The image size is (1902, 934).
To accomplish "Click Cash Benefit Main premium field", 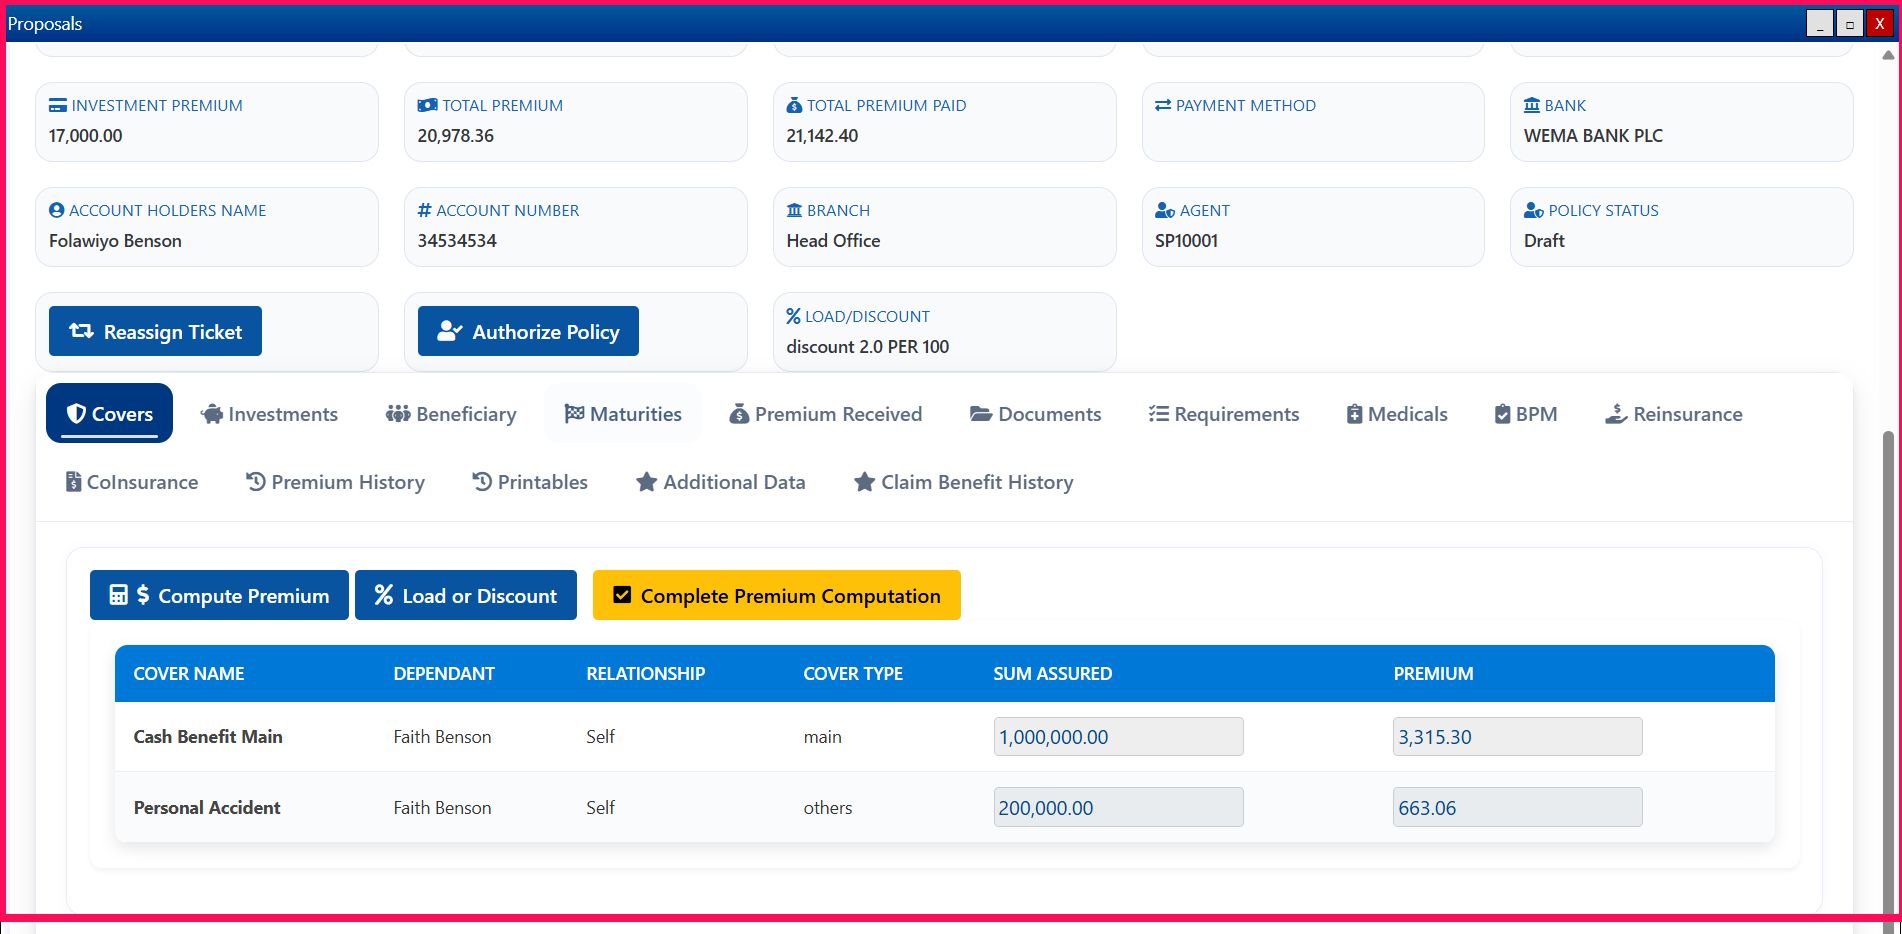I will coord(1518,737).
